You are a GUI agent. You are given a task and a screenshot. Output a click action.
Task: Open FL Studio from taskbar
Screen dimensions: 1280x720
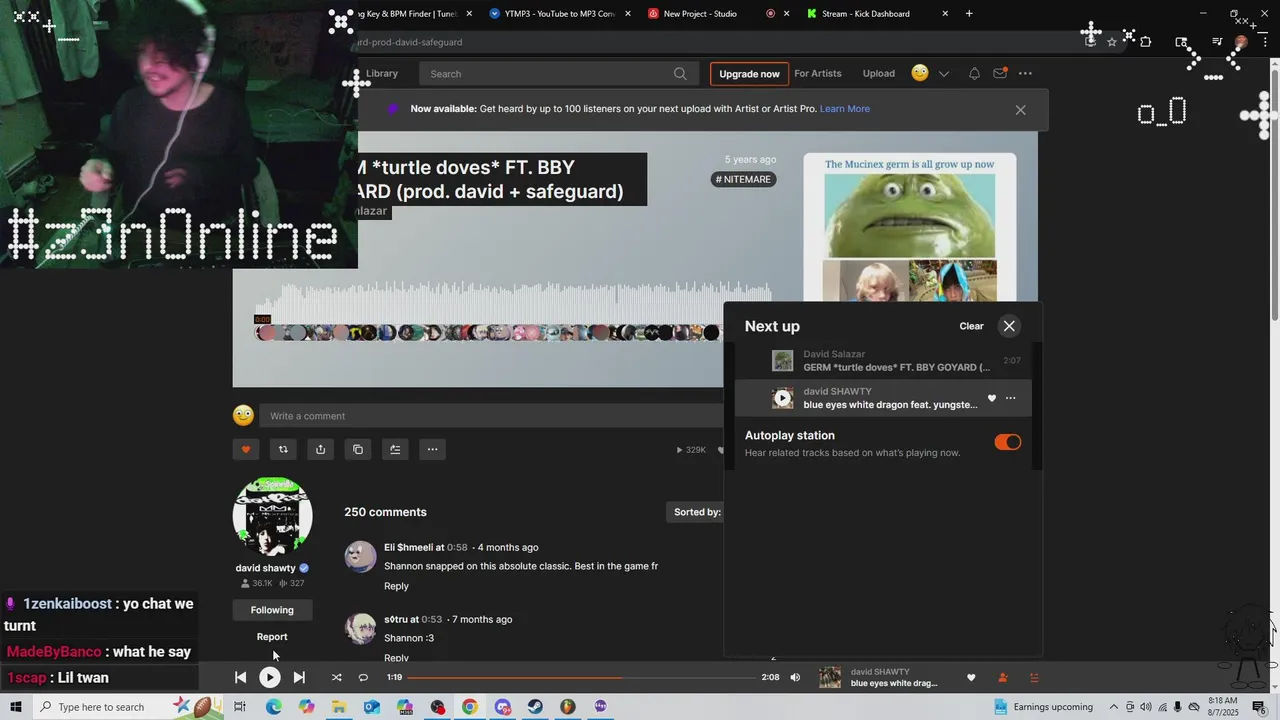point(568,707)
